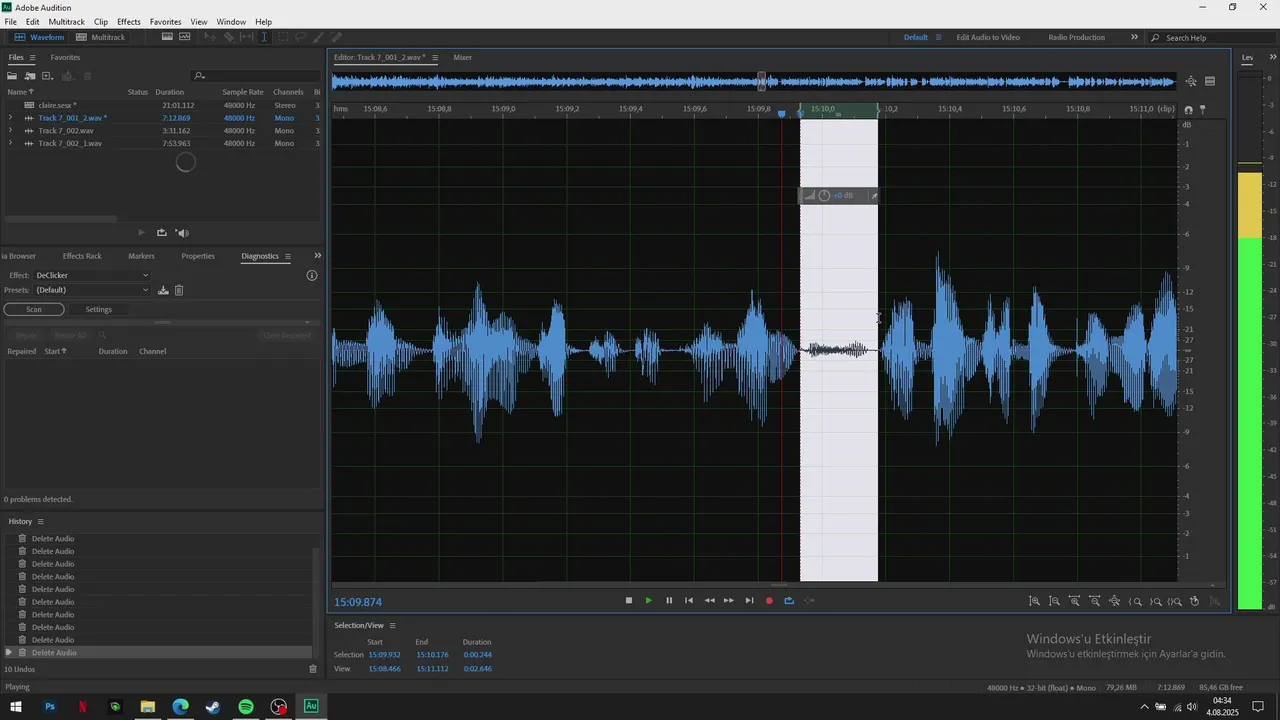Select the Spot Healing Brush tool
This screenshot has height=720, width=1280.
(337, 37)
